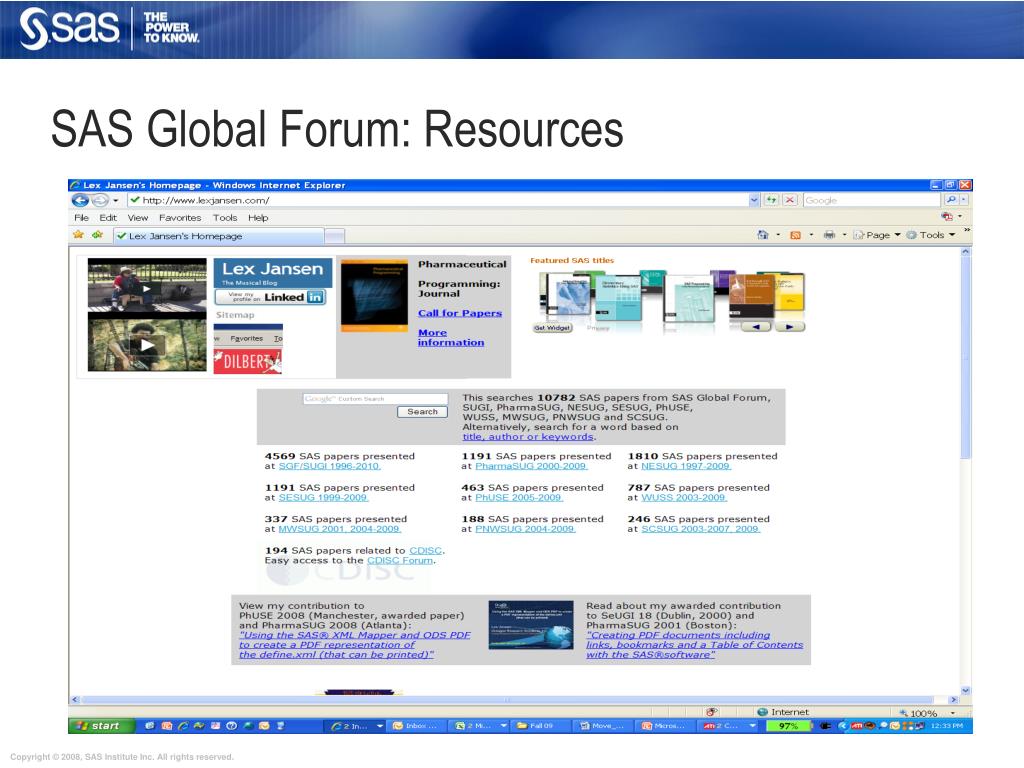Click the Search button under custom search

tap(423, 411)
